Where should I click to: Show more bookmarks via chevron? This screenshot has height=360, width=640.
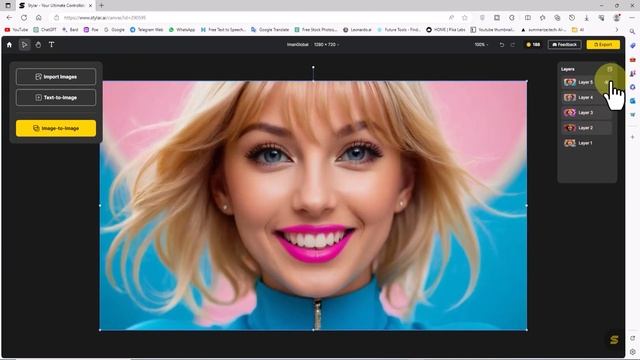617,30
